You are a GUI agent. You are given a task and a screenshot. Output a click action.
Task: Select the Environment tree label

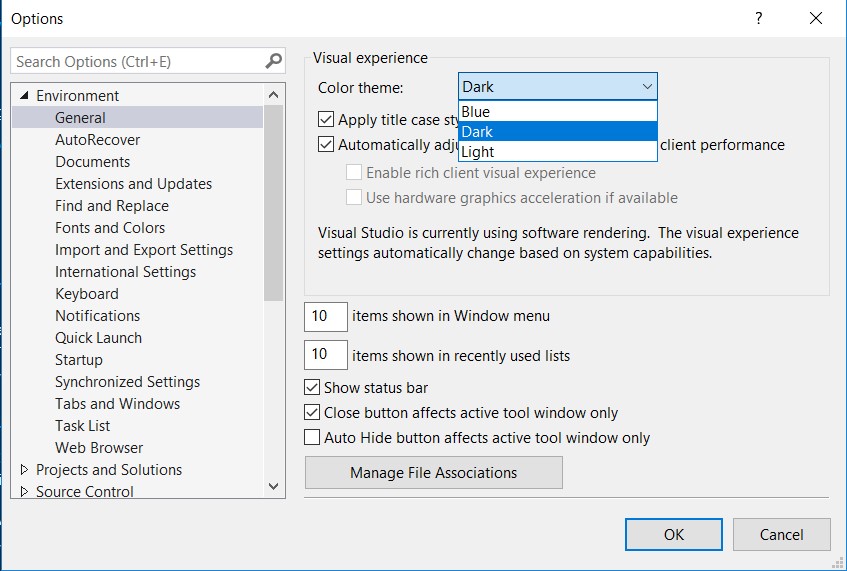pyautogui.click(x=78, y=96)
